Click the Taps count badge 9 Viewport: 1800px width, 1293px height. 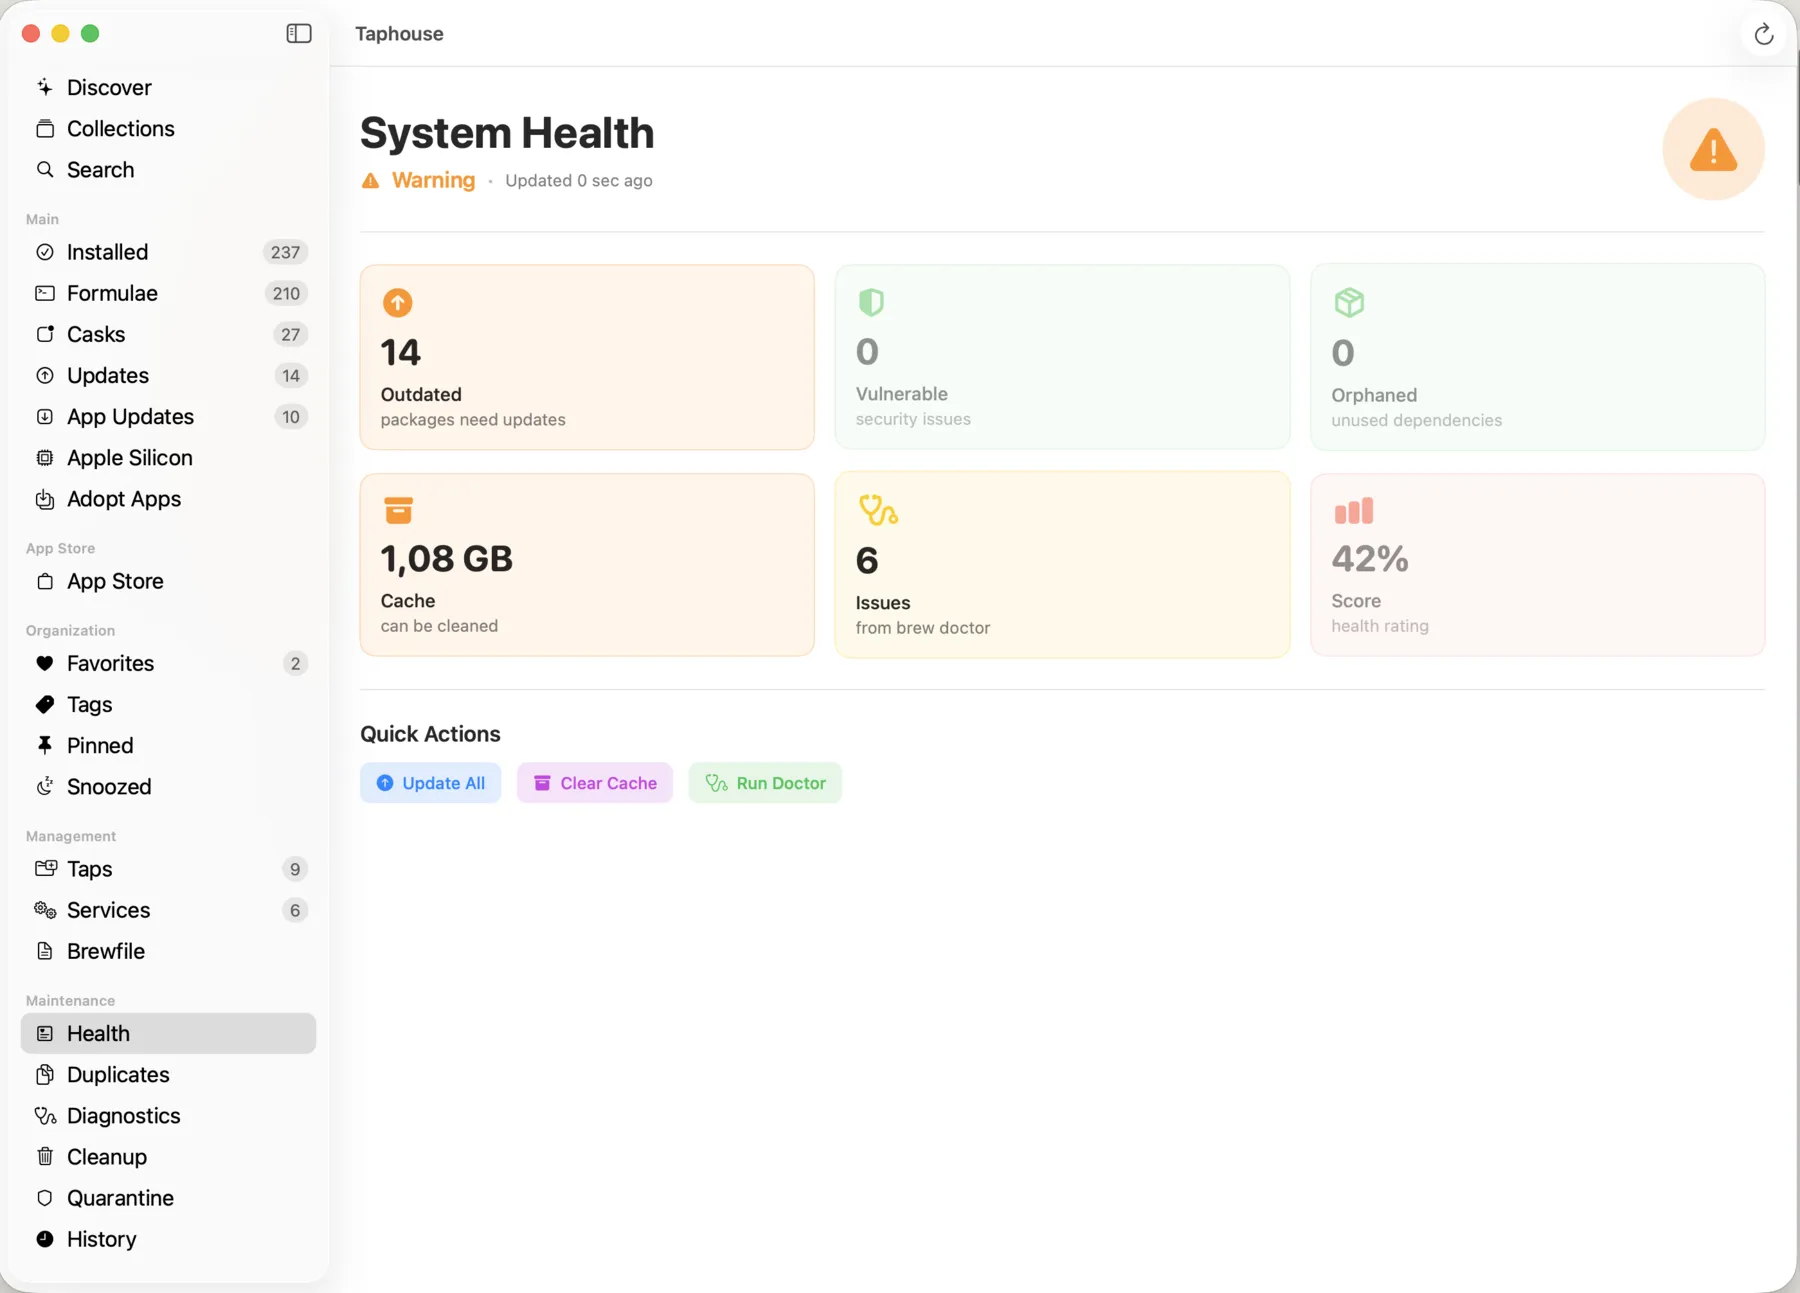pos(295,869)
